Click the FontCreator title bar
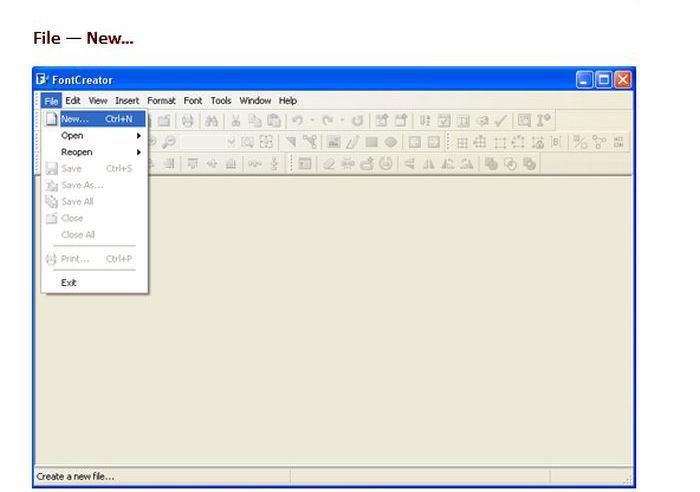This screenshot has height=492, width=700. click(x=300, y=79)
